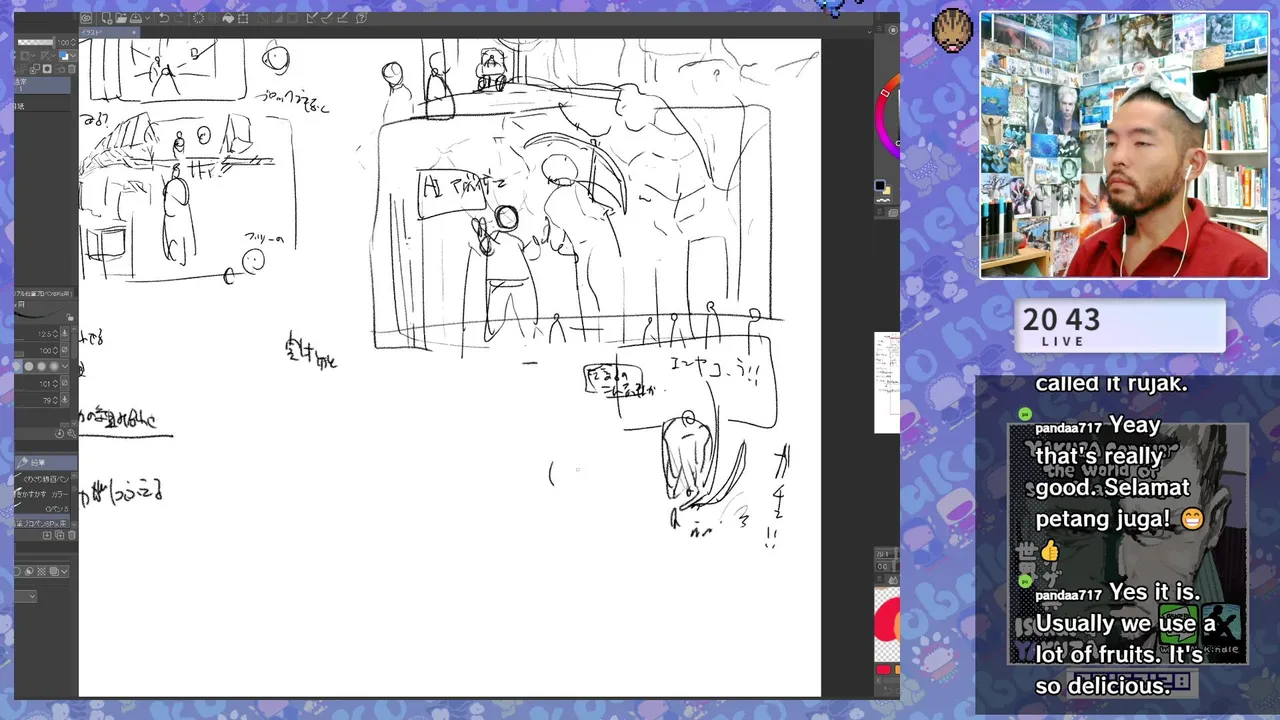Toggle pressure icon beside brush size 12.5
Image resolution: width=1280 pixels, height=720 pixels.
[64, 333]
